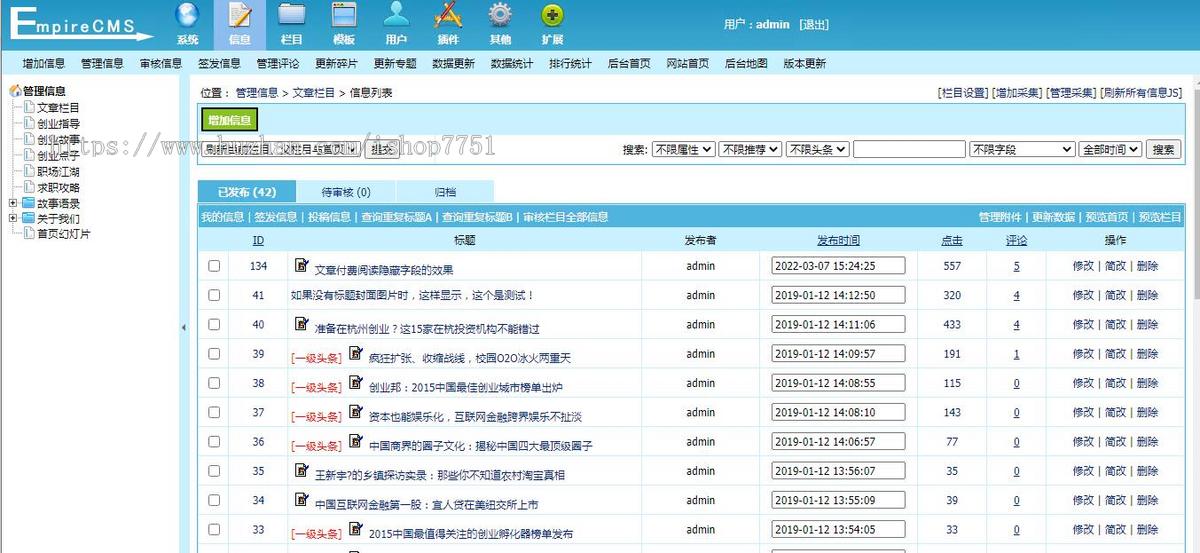
Task: Collapse the left sidebar using the splitter arrow
Action: [x=184, y=327]
